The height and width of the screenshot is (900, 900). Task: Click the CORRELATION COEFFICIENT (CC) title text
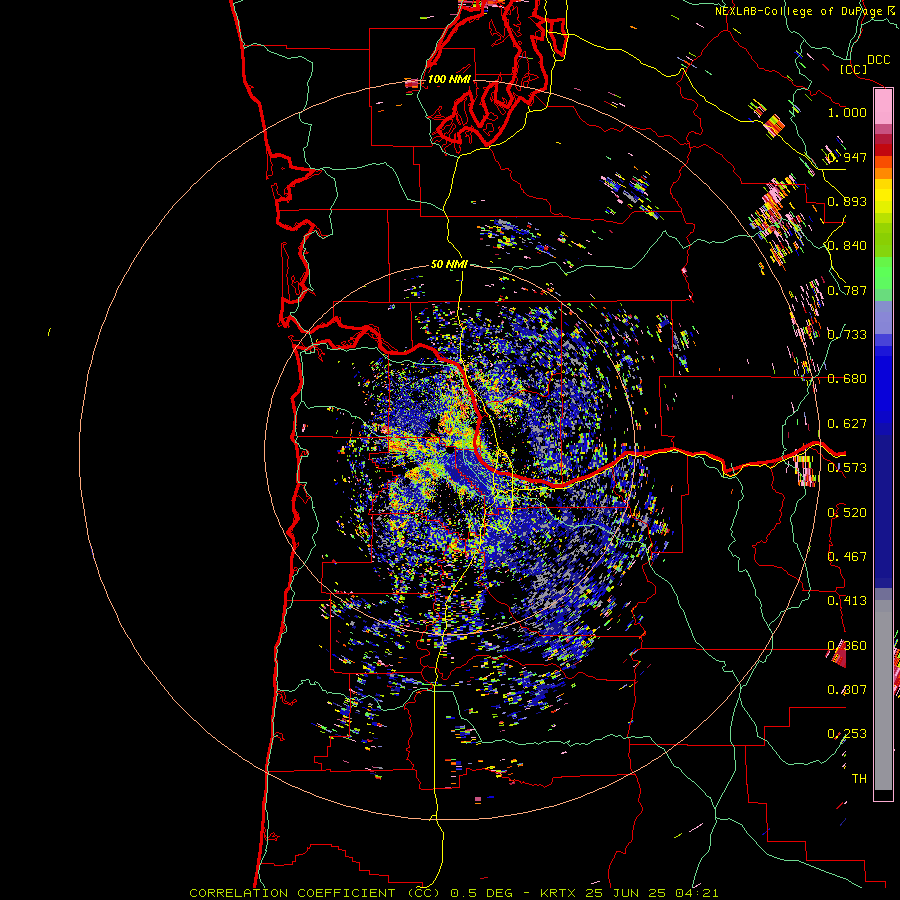(x=315, y=893)
